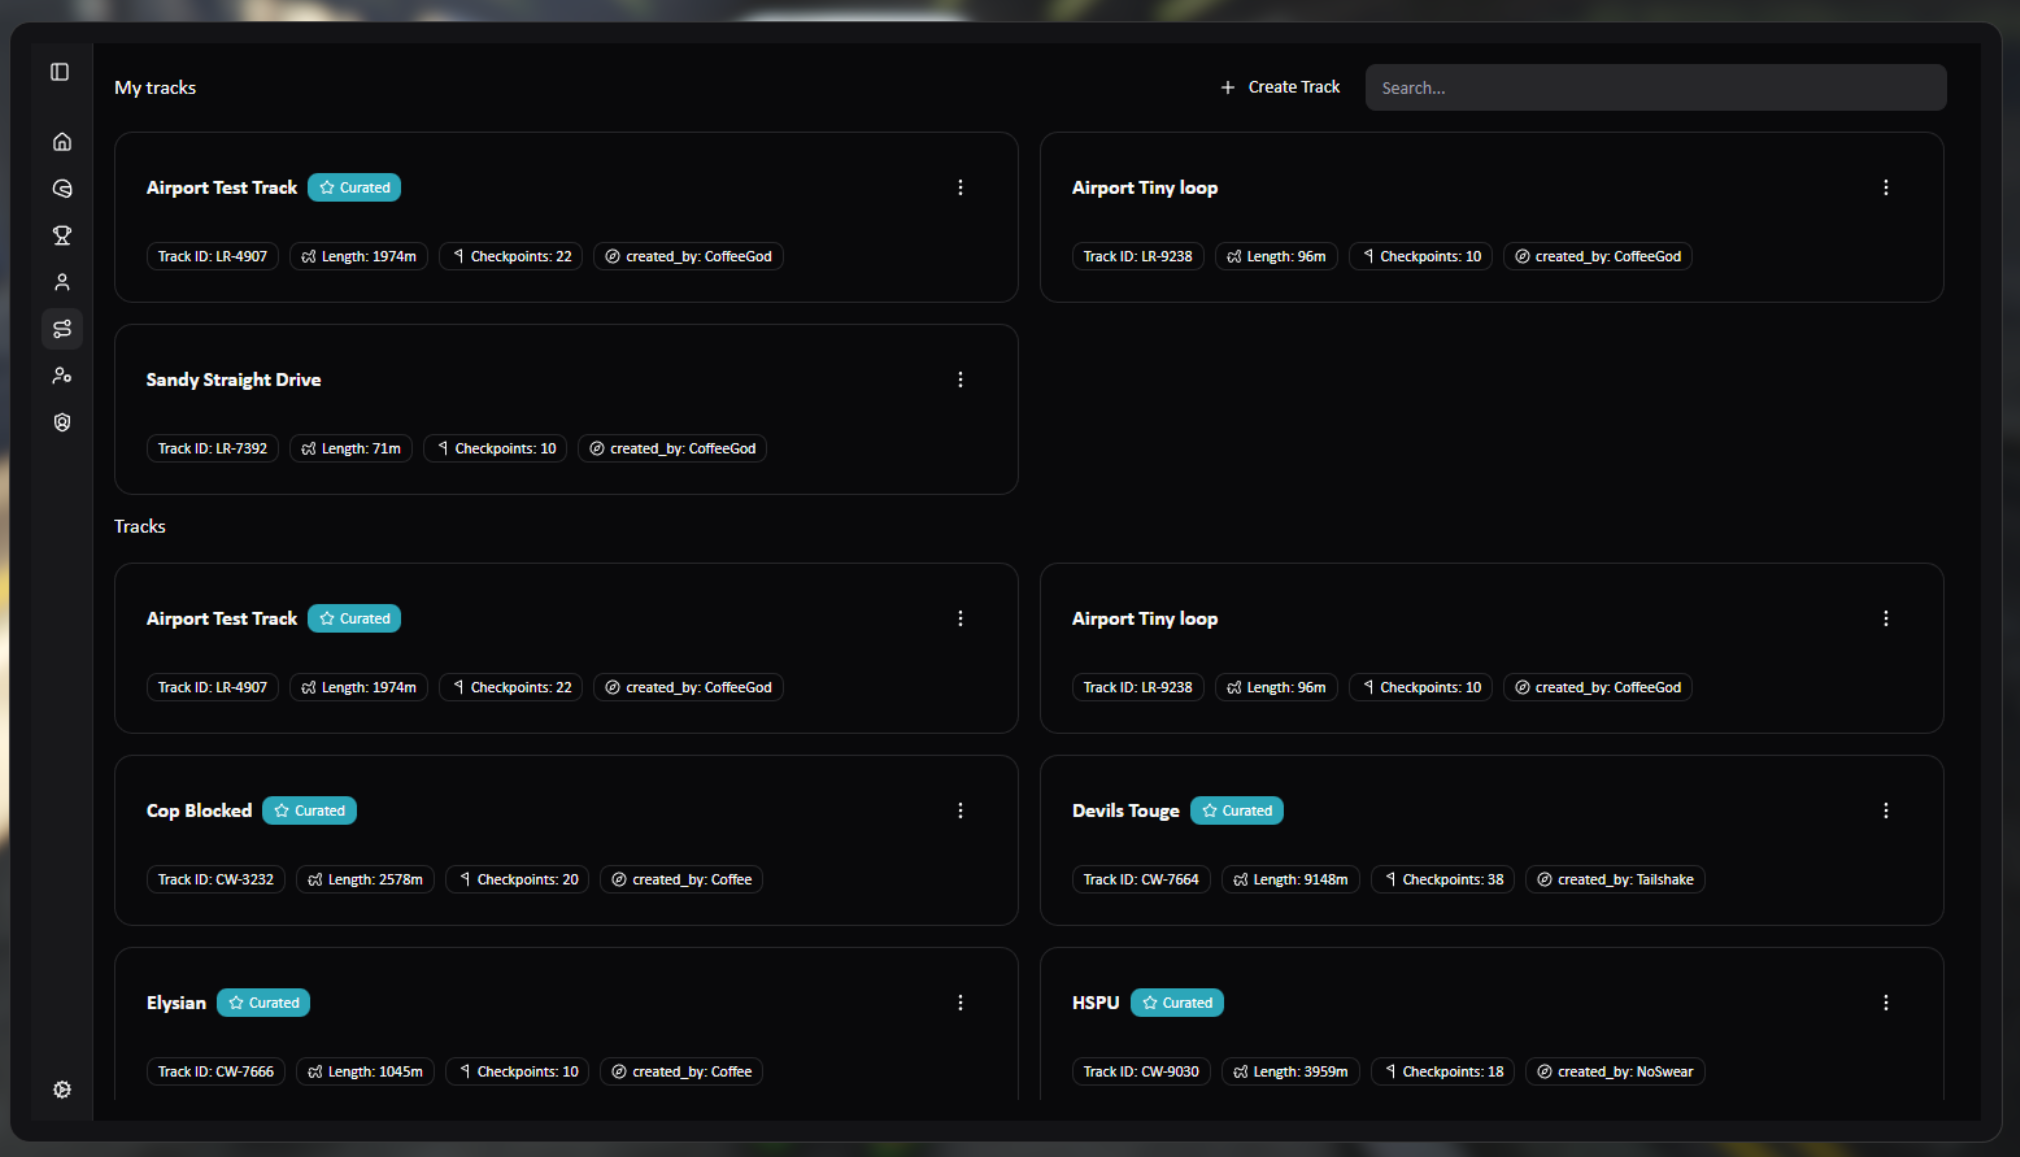Toggle the sidebar panel icon
This screenshot has height=1157, width=2020.
click(x=60, y=72)
